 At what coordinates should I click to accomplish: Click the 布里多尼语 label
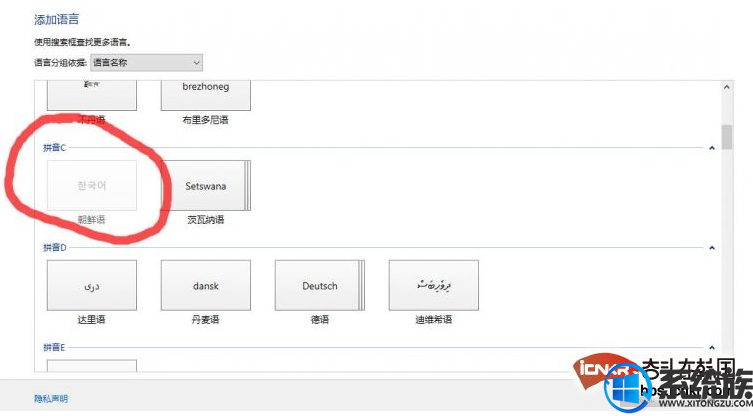(206, 120)
